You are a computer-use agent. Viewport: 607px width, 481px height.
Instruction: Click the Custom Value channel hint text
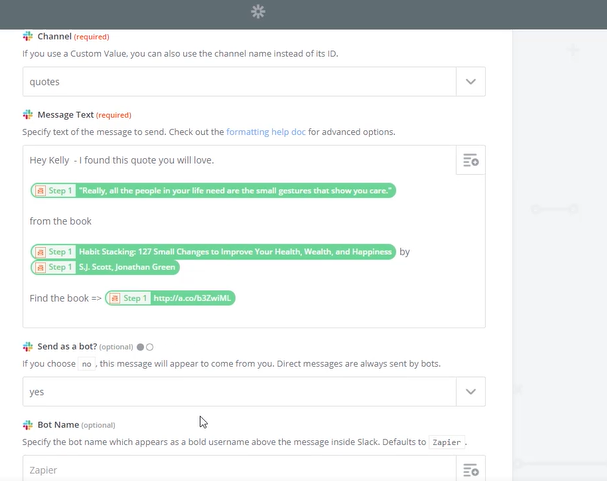click(180, 54)
